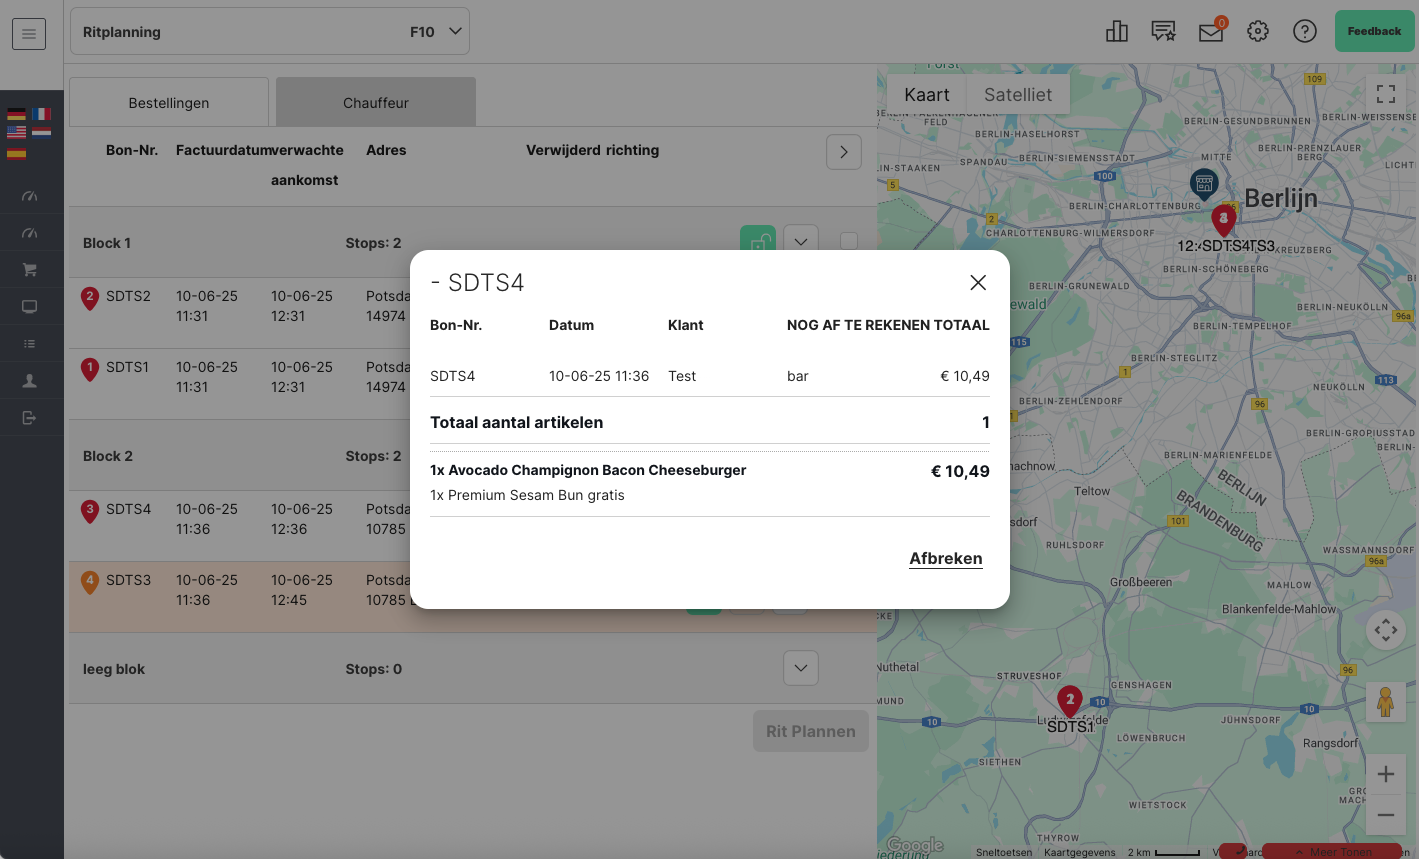The width and height of the screenshot is (1419, 859).
Task: Click the SDTS4 bon number in the dialog
Action: pos(453,376)
